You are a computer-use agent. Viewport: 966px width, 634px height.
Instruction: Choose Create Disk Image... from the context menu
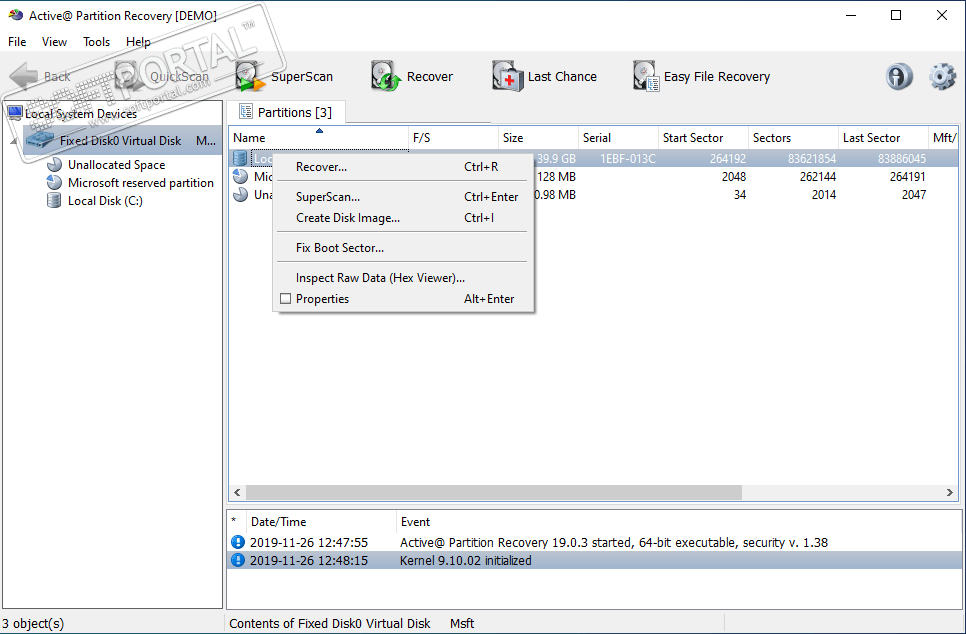pos(404,217)
